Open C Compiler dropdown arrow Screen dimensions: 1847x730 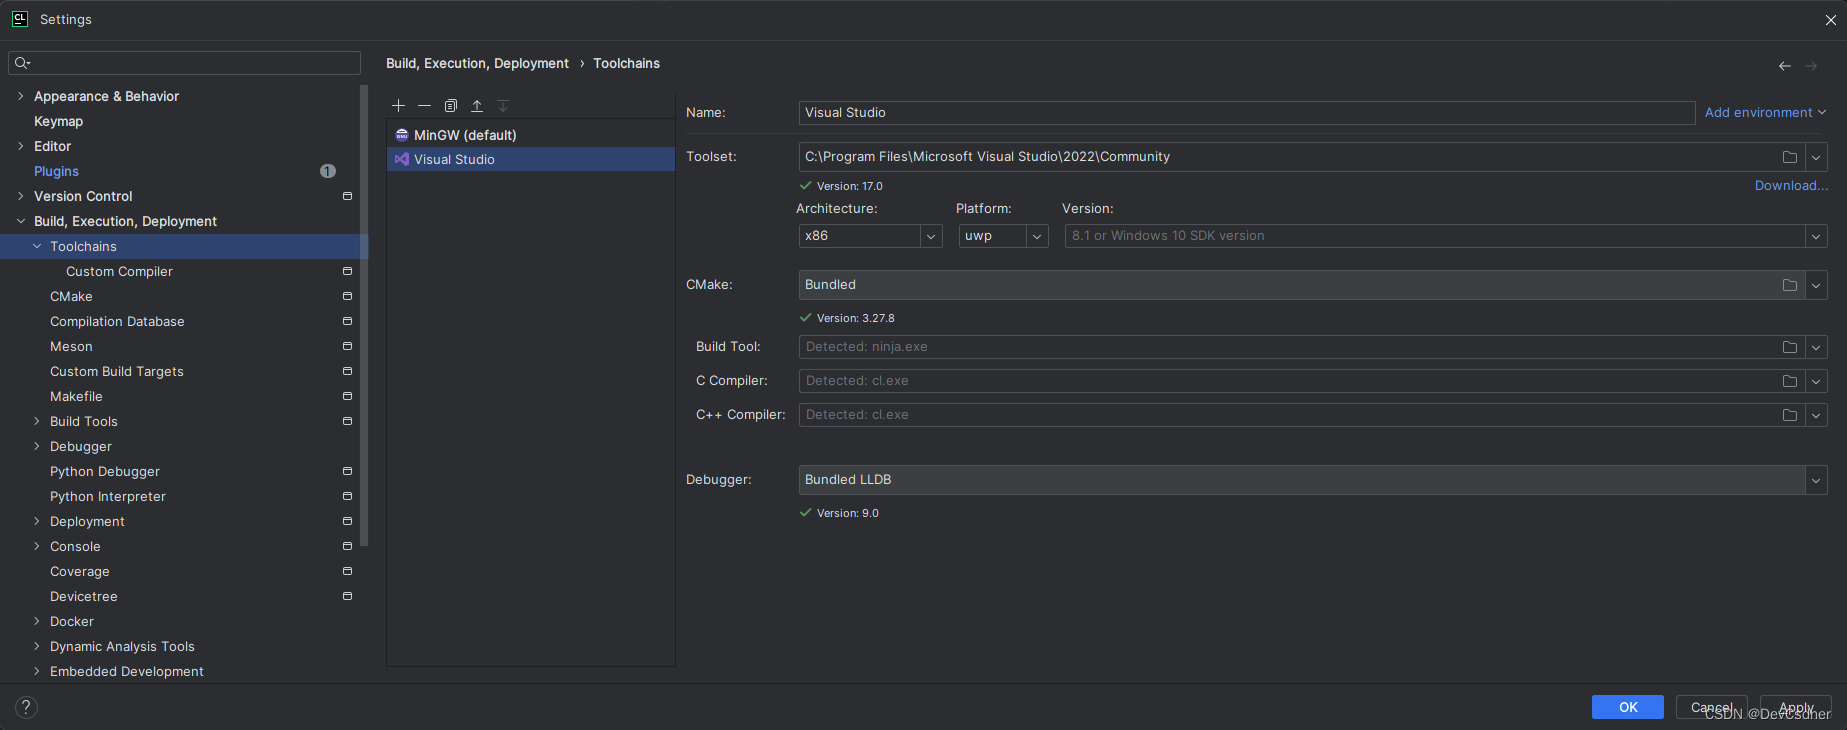(1816, 381)
